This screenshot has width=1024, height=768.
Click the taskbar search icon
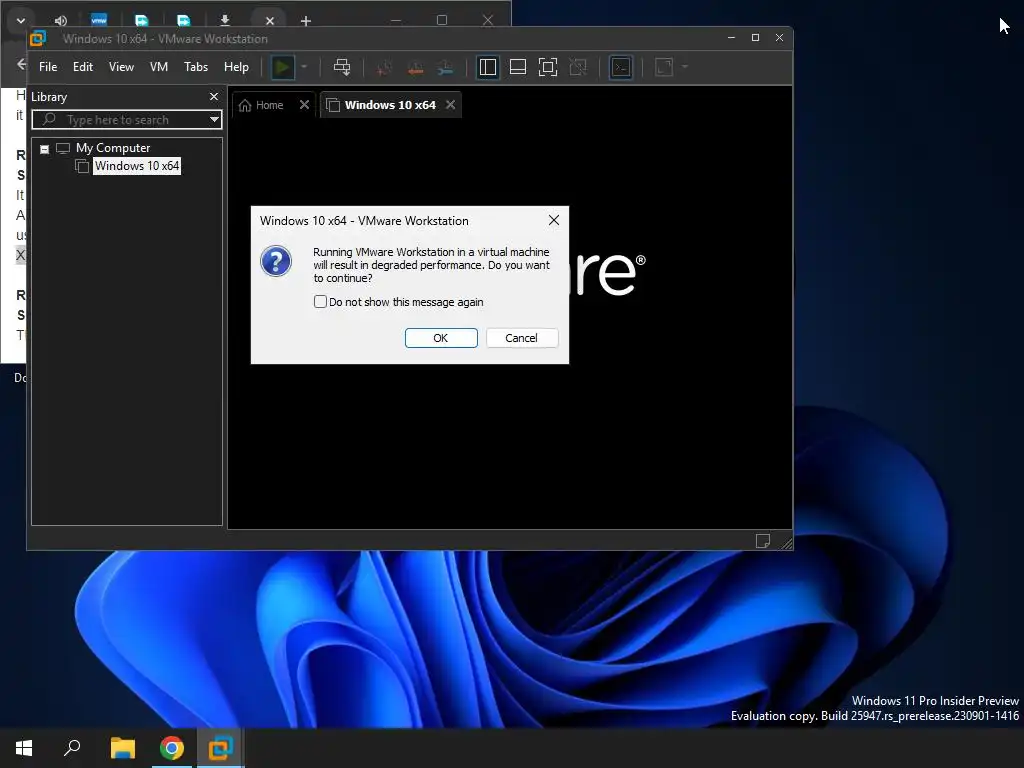coord(72,748)
